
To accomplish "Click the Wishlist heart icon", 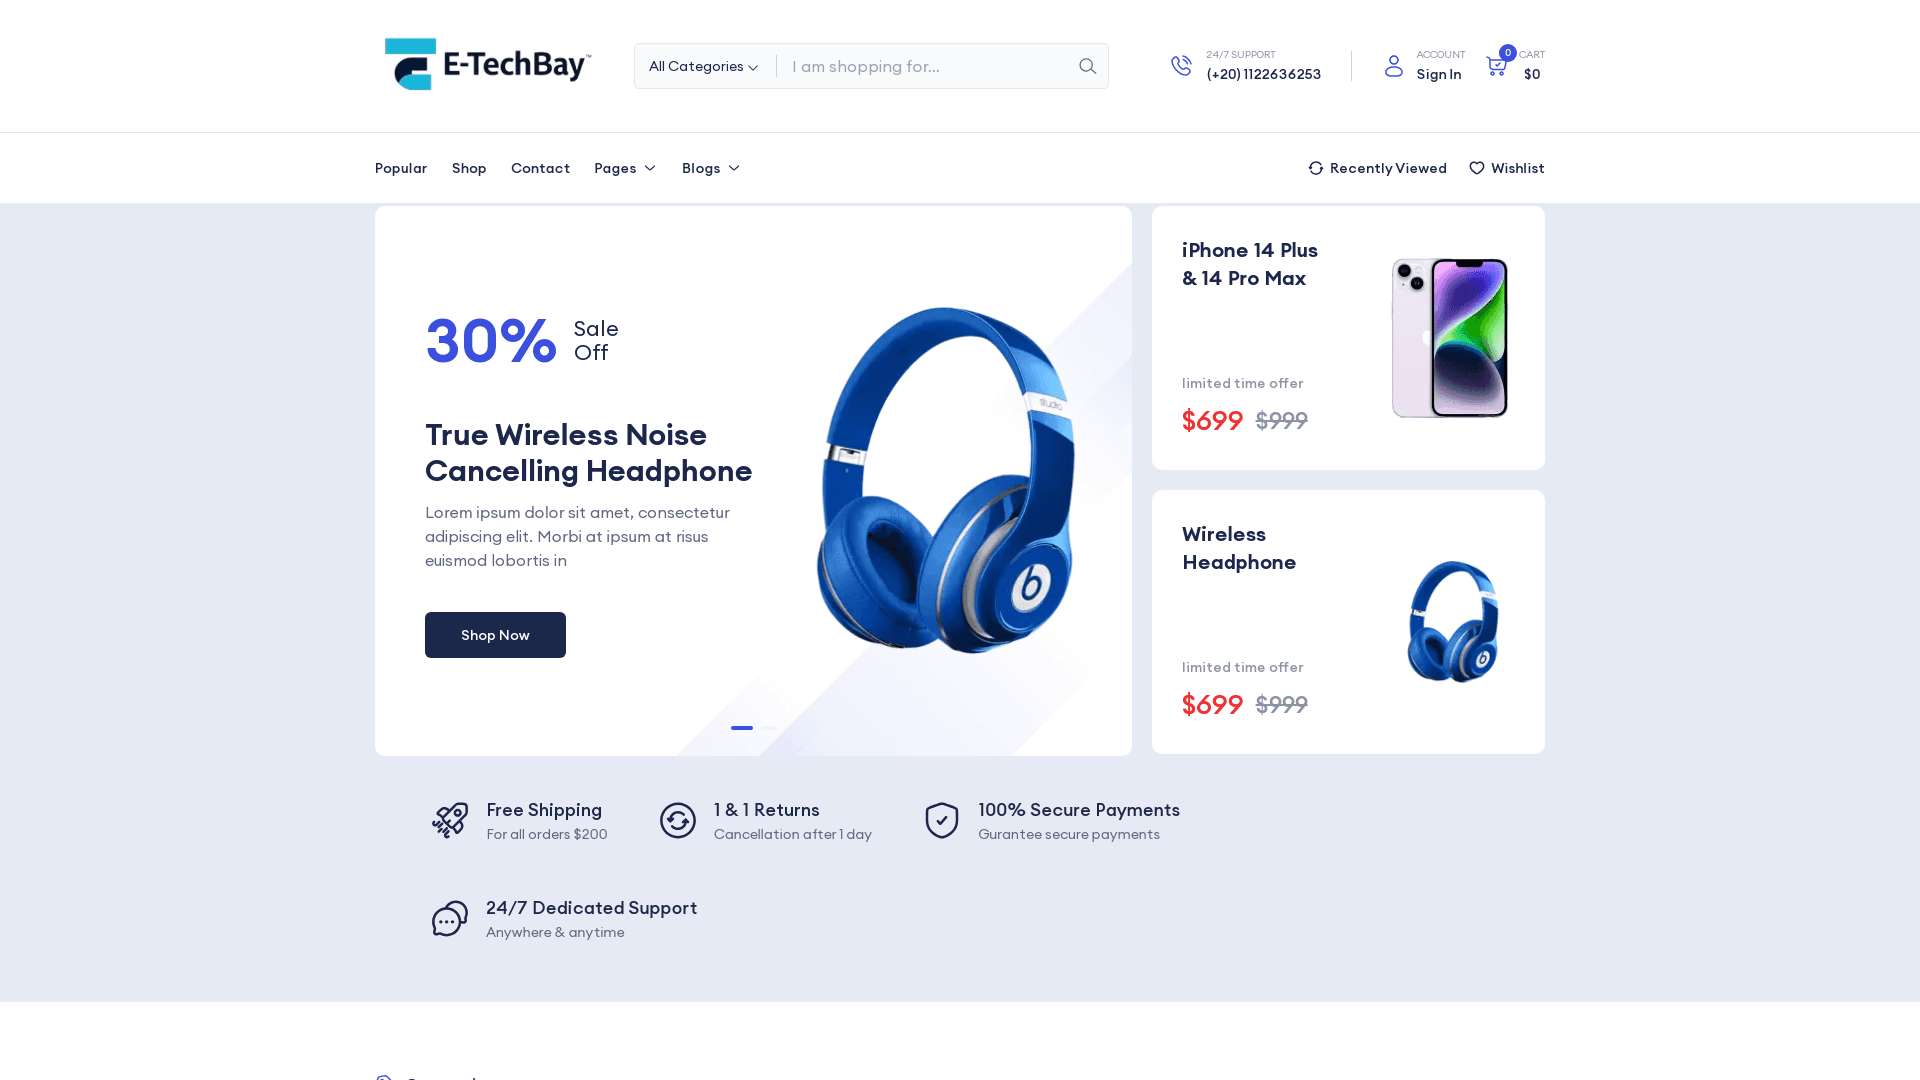I will [x=1477, y=167].
